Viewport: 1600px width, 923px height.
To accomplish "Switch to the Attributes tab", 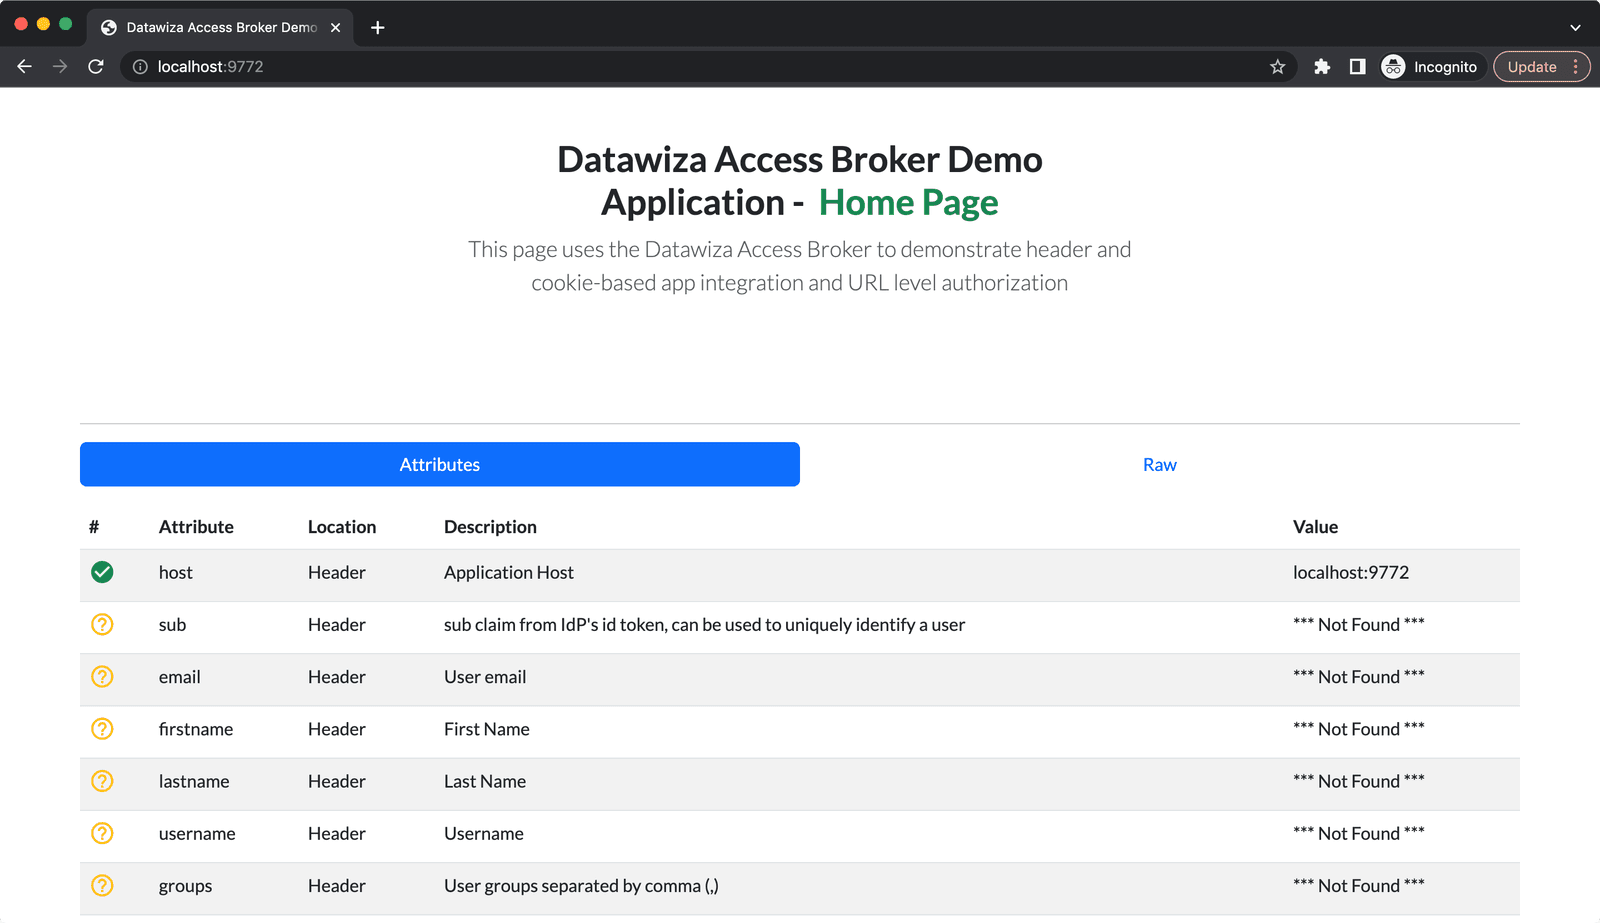I will click(440, 464).
